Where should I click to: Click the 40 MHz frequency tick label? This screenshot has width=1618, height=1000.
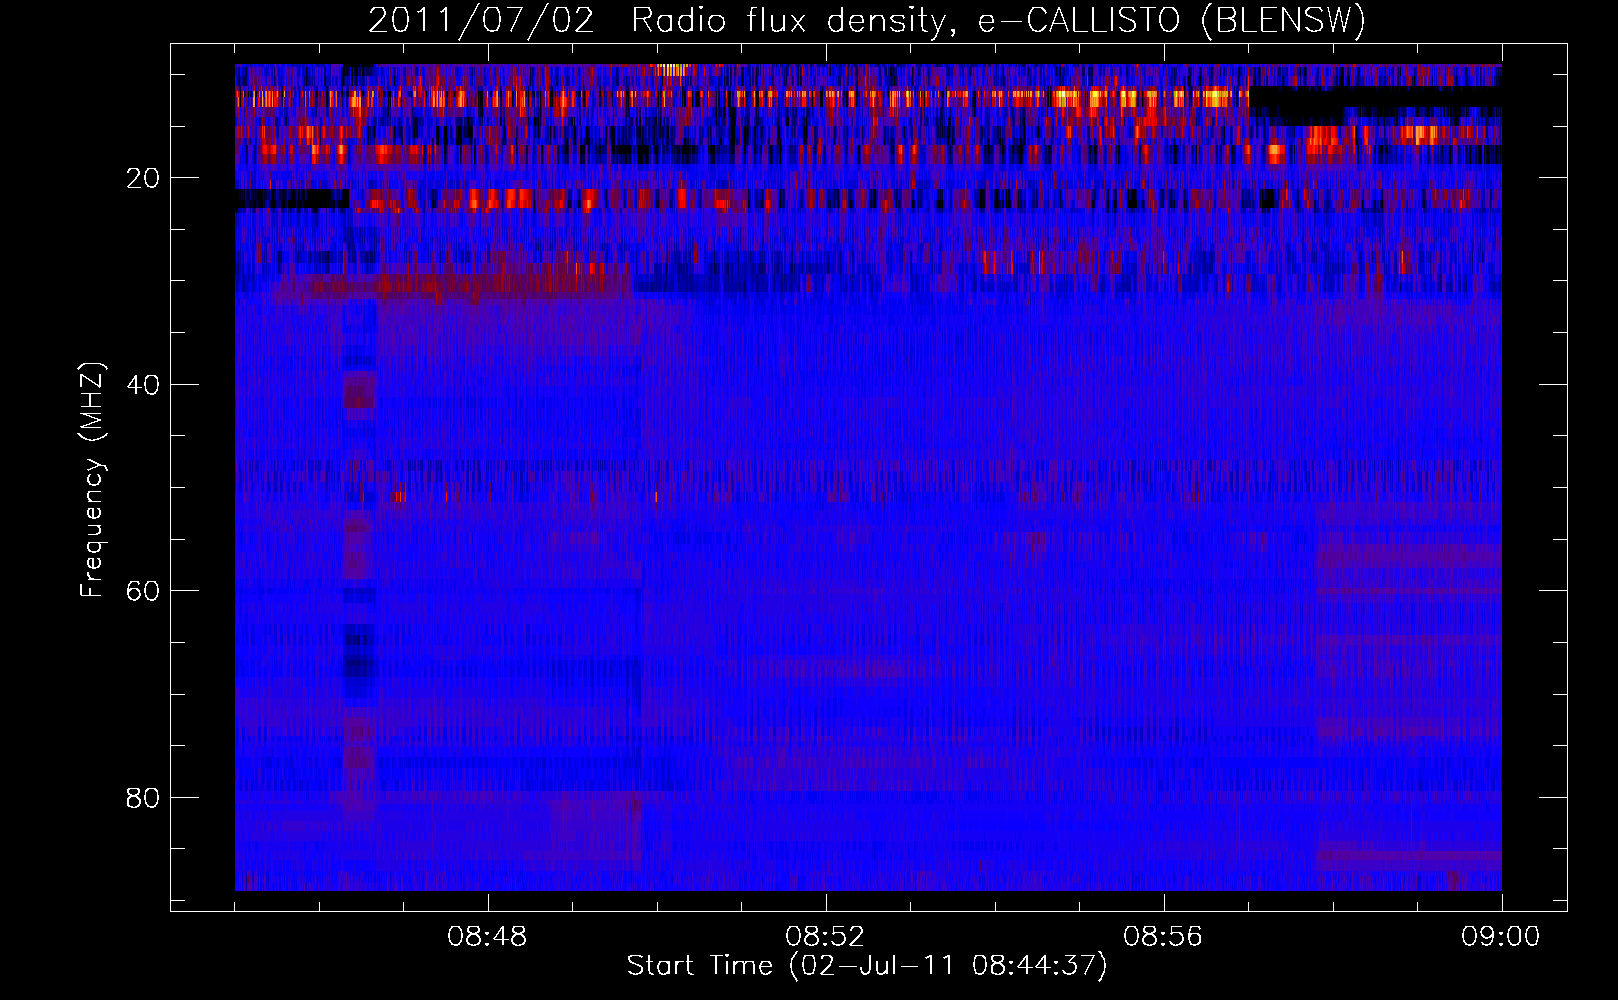click(144, 385)
